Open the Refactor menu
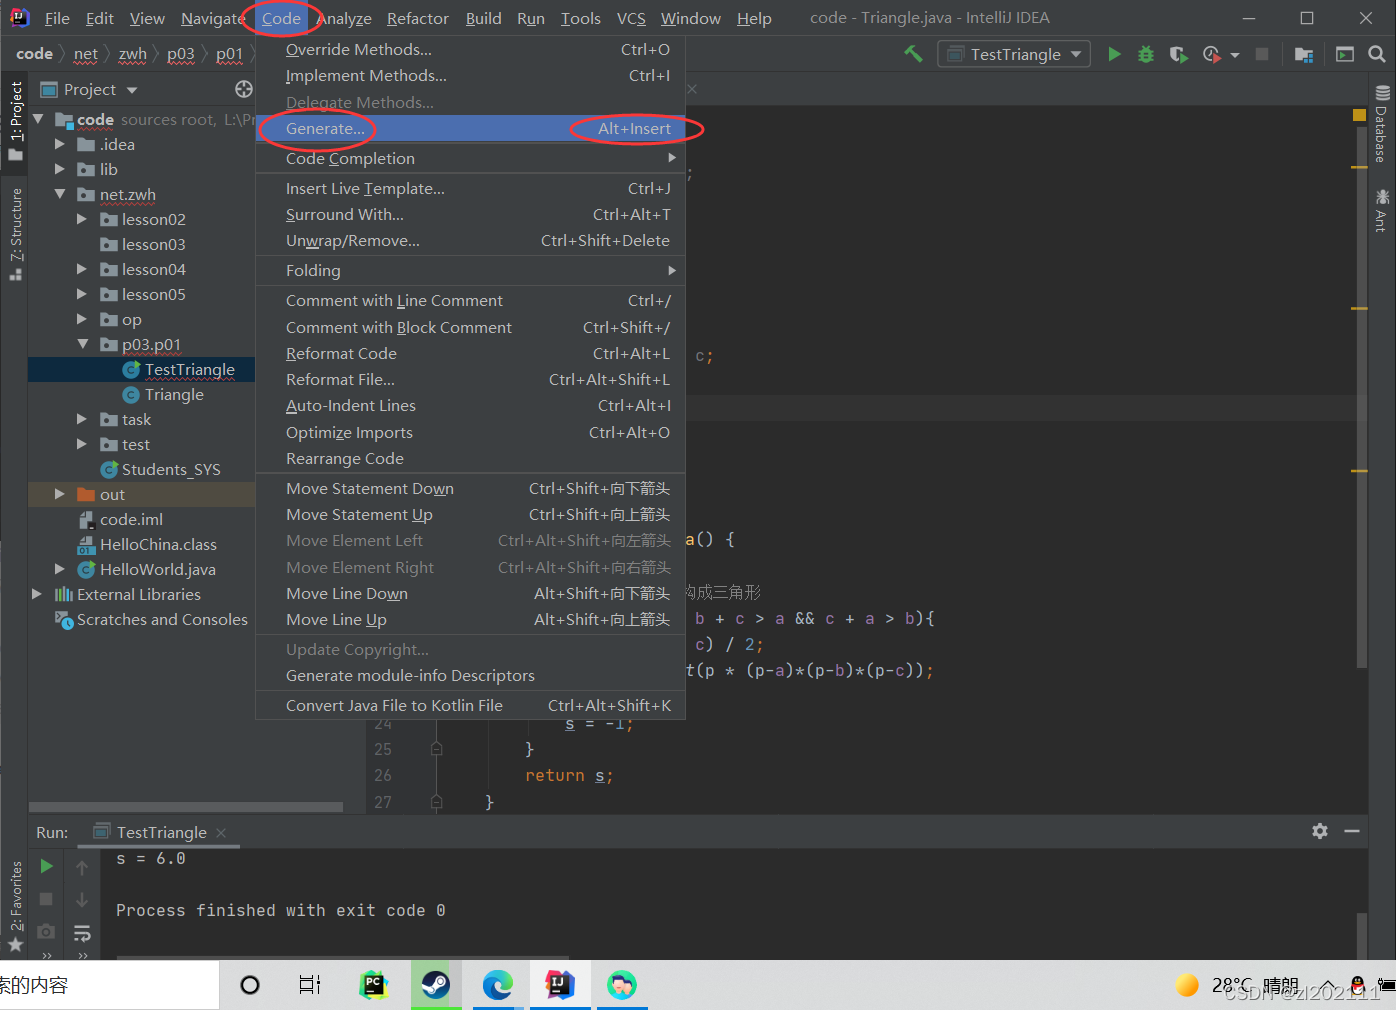This screenshot has width=1396, height=1010. point(418,18)
